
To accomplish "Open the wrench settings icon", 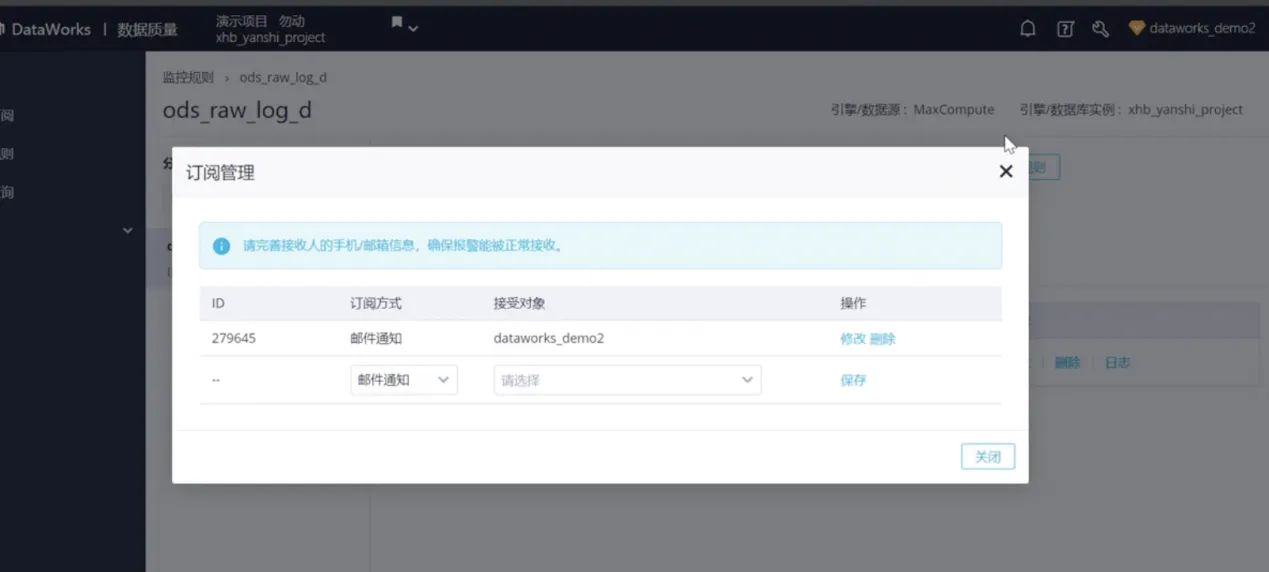I will point(1100,29).
